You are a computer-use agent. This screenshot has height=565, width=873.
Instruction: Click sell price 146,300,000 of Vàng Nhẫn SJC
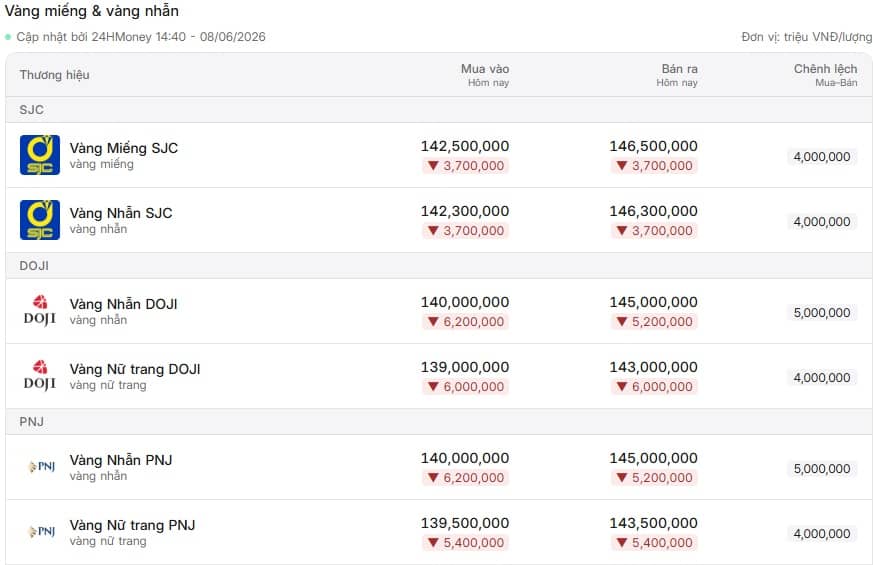654,211
